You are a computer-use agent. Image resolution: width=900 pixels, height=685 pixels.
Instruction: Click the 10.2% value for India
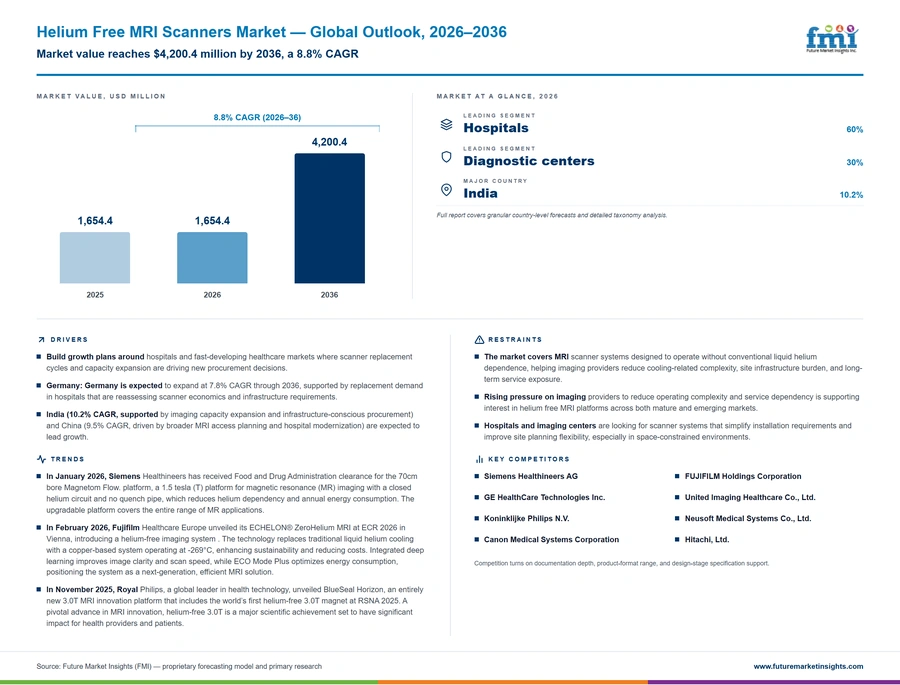click(851, 195)
